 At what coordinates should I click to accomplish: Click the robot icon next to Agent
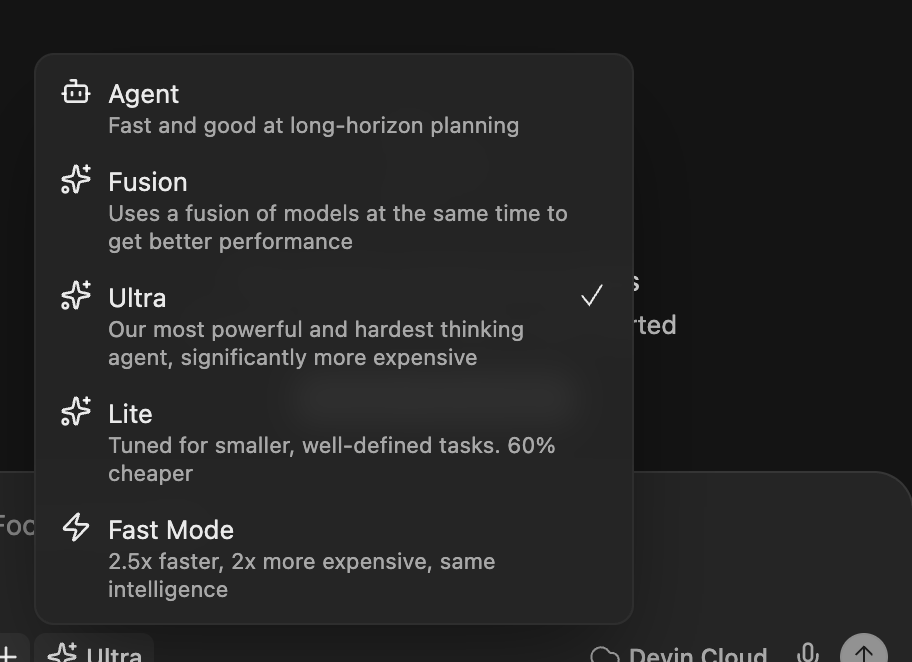[x=76, y=92]
